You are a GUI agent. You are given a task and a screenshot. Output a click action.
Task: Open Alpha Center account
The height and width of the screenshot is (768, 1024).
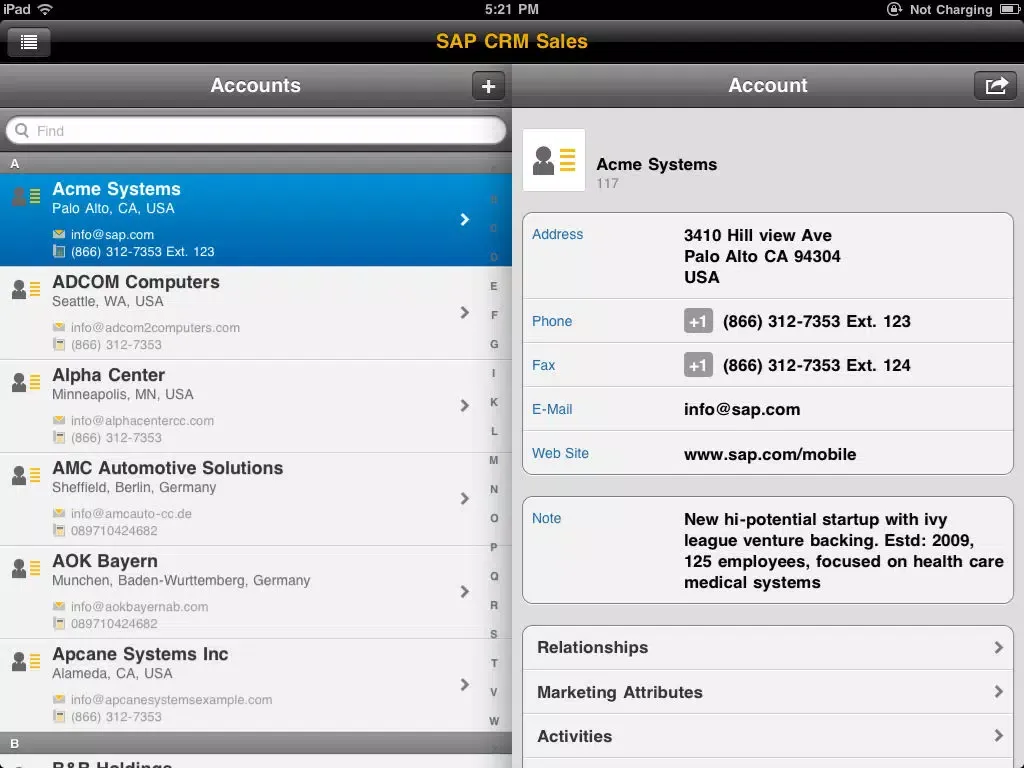tap(256, 406)
